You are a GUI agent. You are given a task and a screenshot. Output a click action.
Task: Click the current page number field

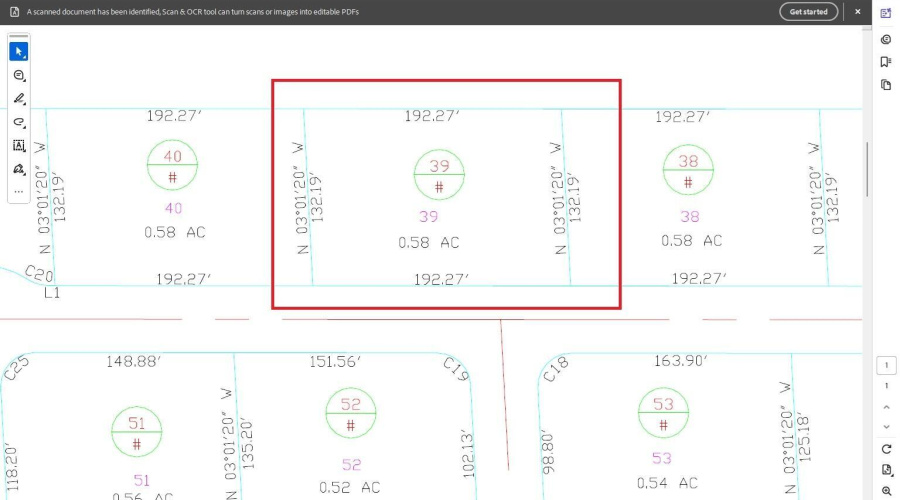[886, 365]
